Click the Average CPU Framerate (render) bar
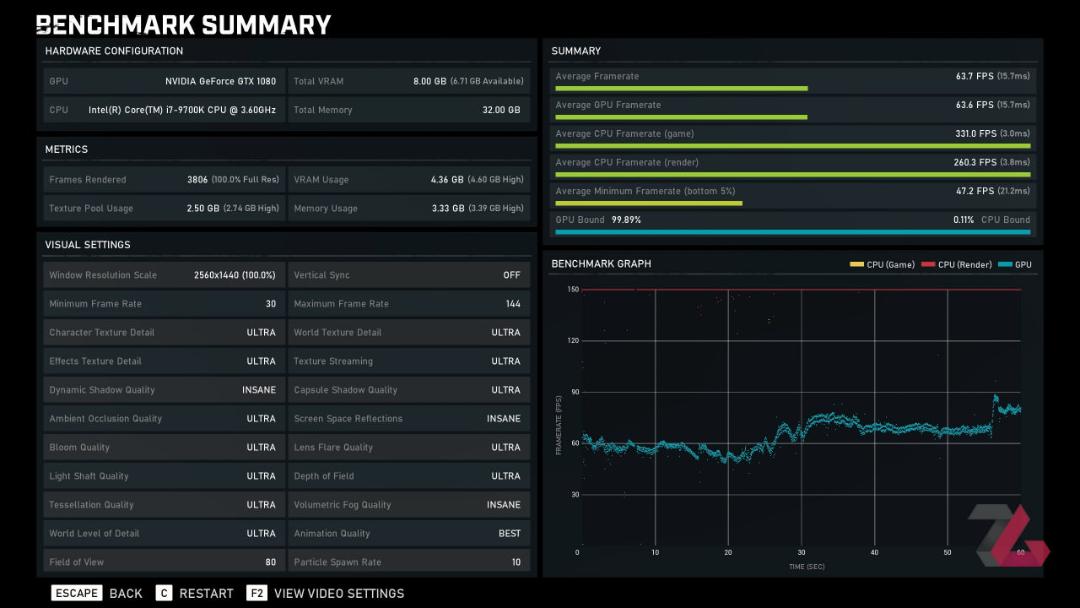This screenshot has width=1080, height=608. coord(793,175)
